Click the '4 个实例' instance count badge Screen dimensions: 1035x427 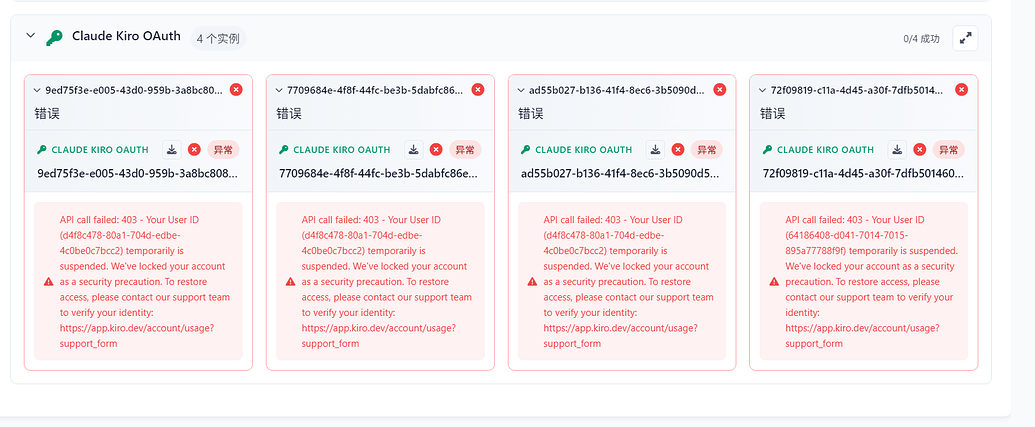pyautogui.click(x=218, y=38)
